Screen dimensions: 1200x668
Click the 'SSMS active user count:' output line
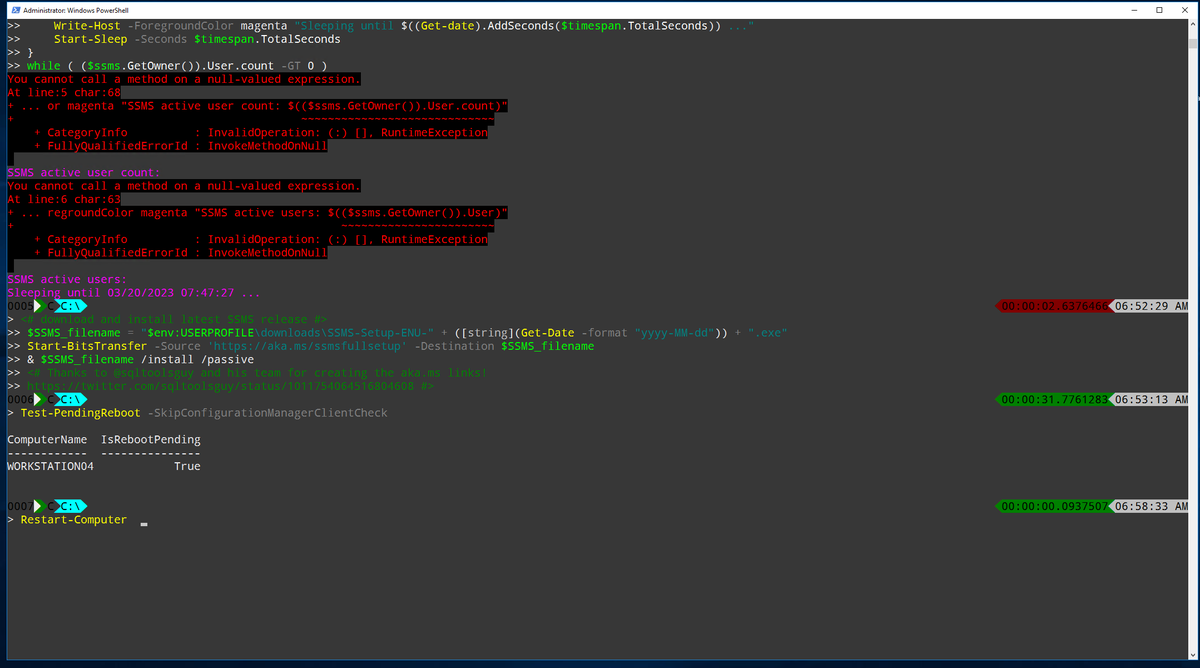coord(84,172)
